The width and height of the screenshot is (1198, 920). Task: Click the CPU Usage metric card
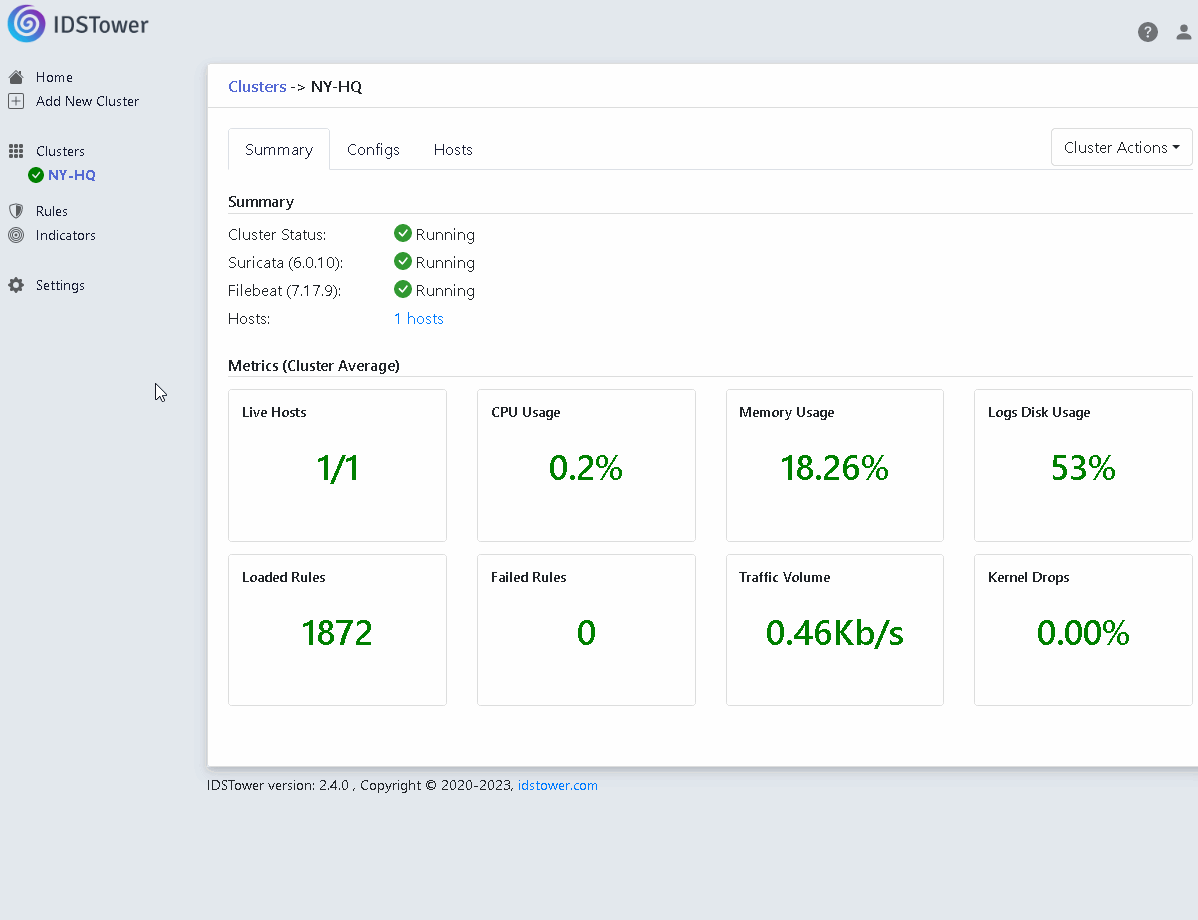coord(586,465)
